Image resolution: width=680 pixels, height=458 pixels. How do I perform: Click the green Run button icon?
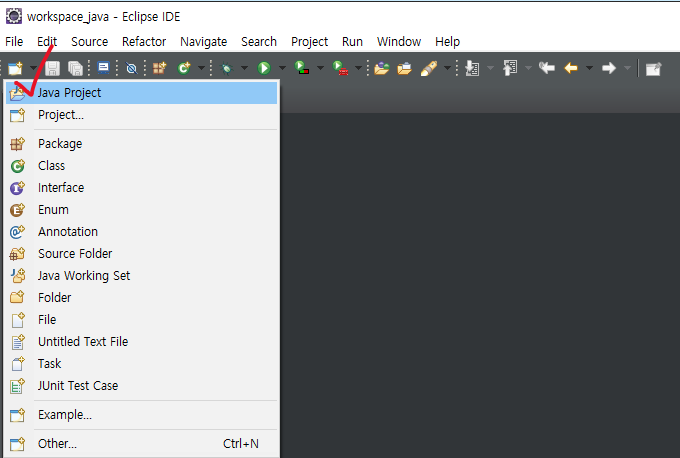point(264,68)
